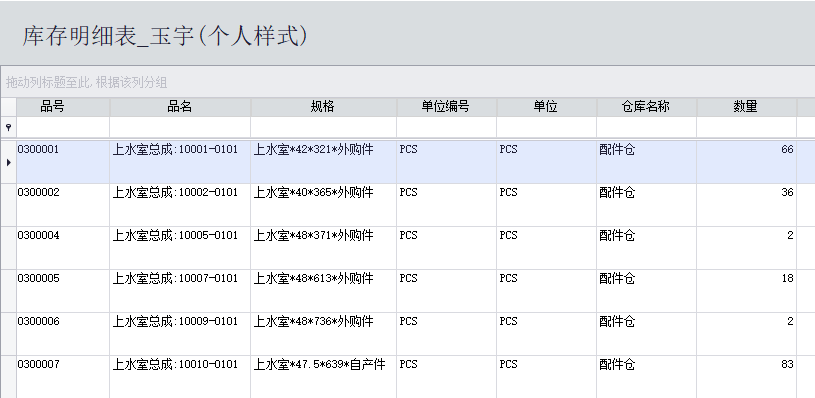Click the 品名 filter input cell
The width and height of the screenshot is (815, 398).
[180, 127]
